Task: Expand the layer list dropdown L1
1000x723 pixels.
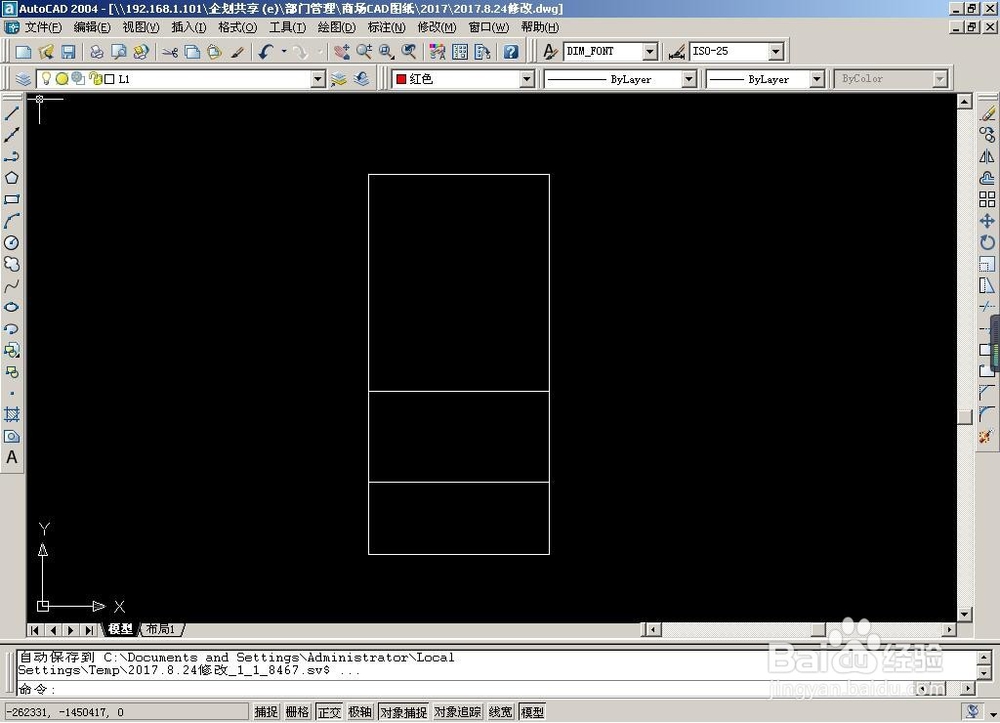Action: coord(318,79)
